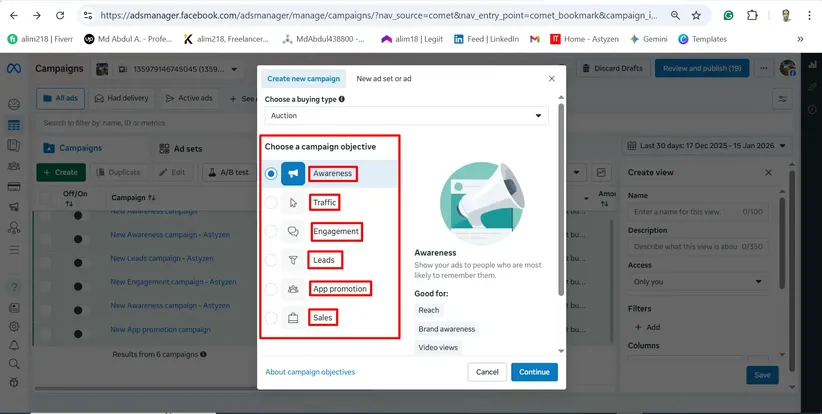
Task: Click the Engagement chat bubble icon
Action: coord(293,232)
